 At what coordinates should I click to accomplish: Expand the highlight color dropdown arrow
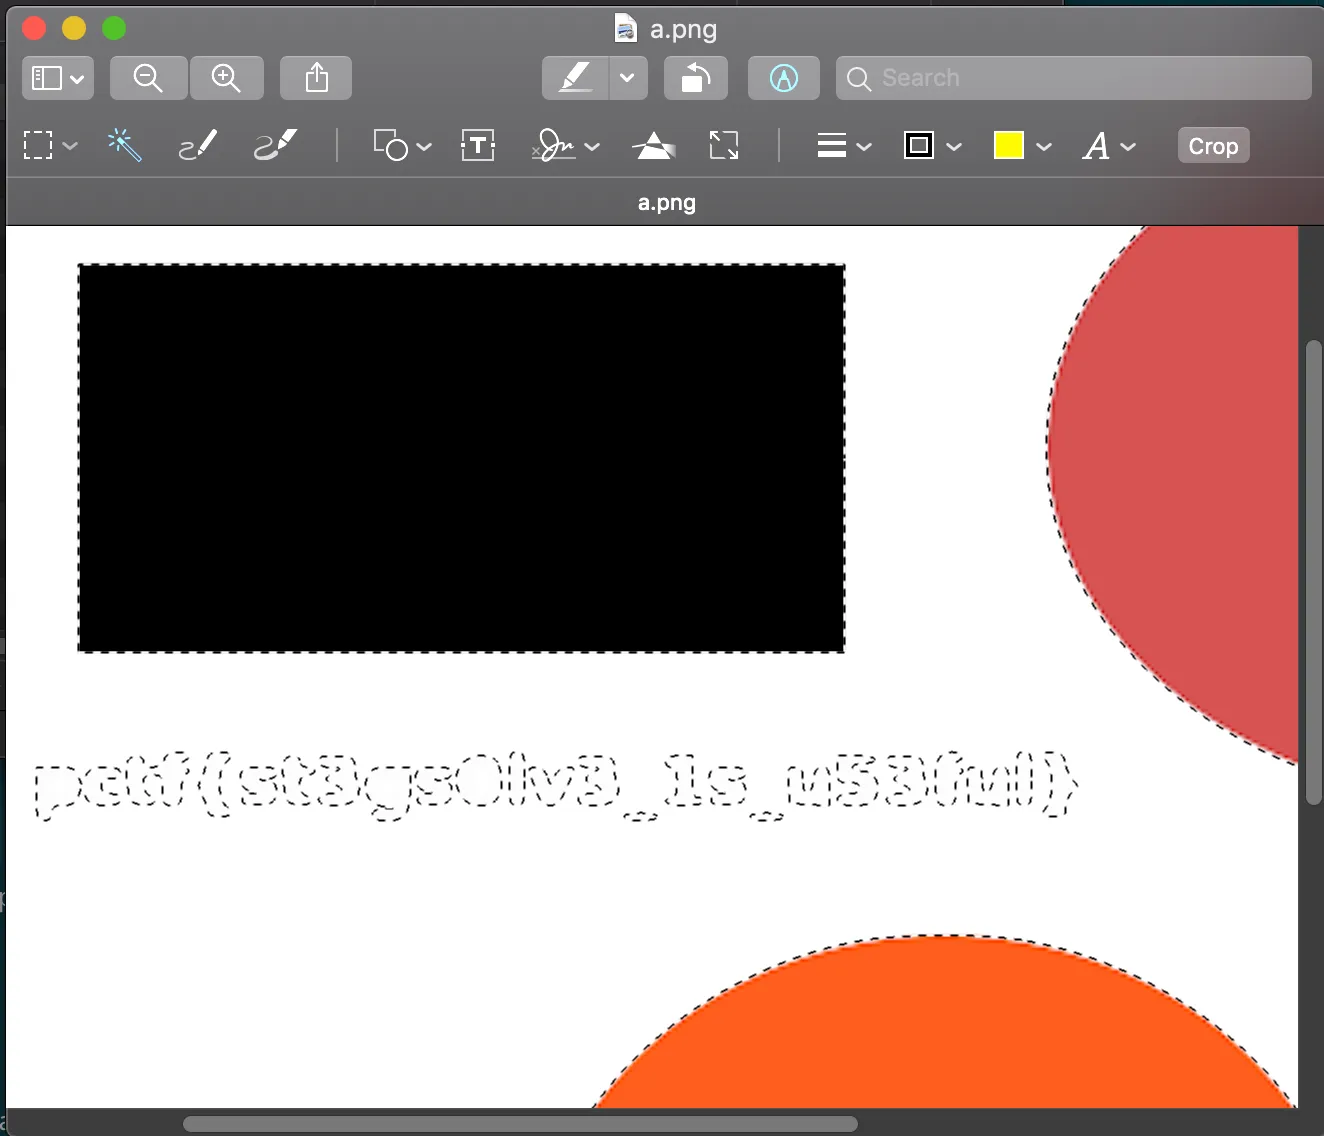tap(628, 78)
